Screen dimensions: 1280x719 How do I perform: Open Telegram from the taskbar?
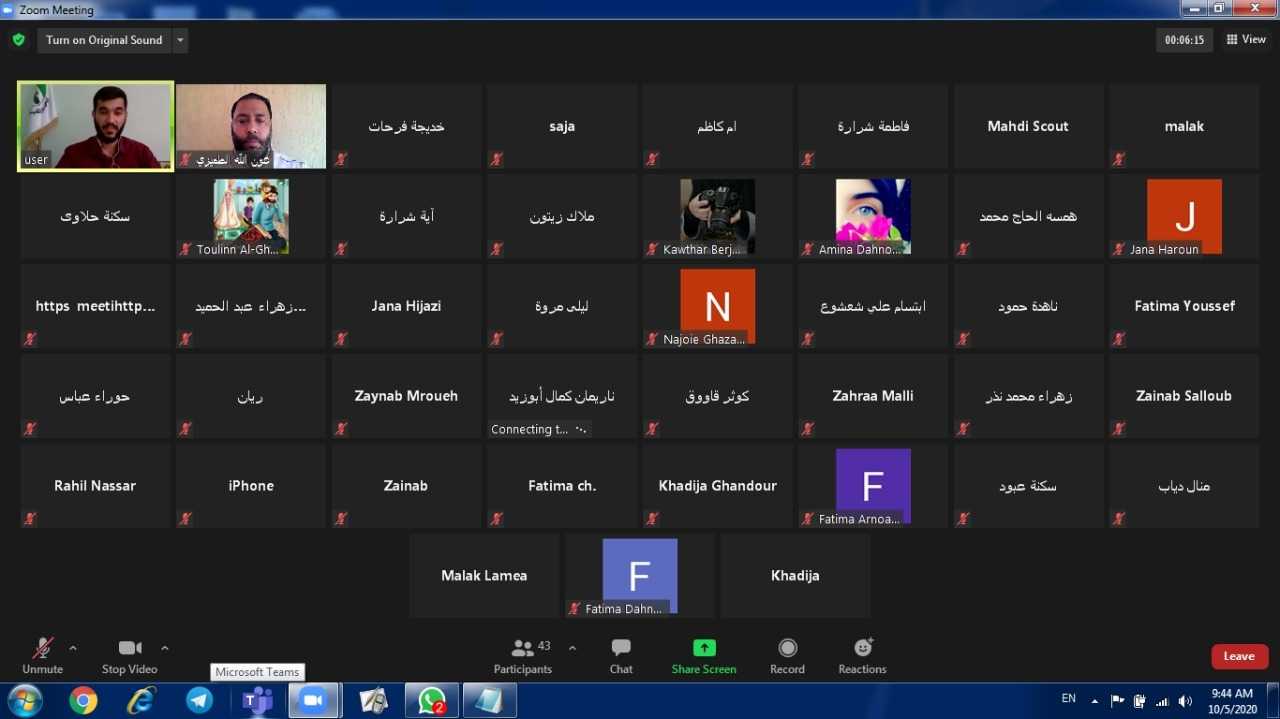click(x=199, y=700)
